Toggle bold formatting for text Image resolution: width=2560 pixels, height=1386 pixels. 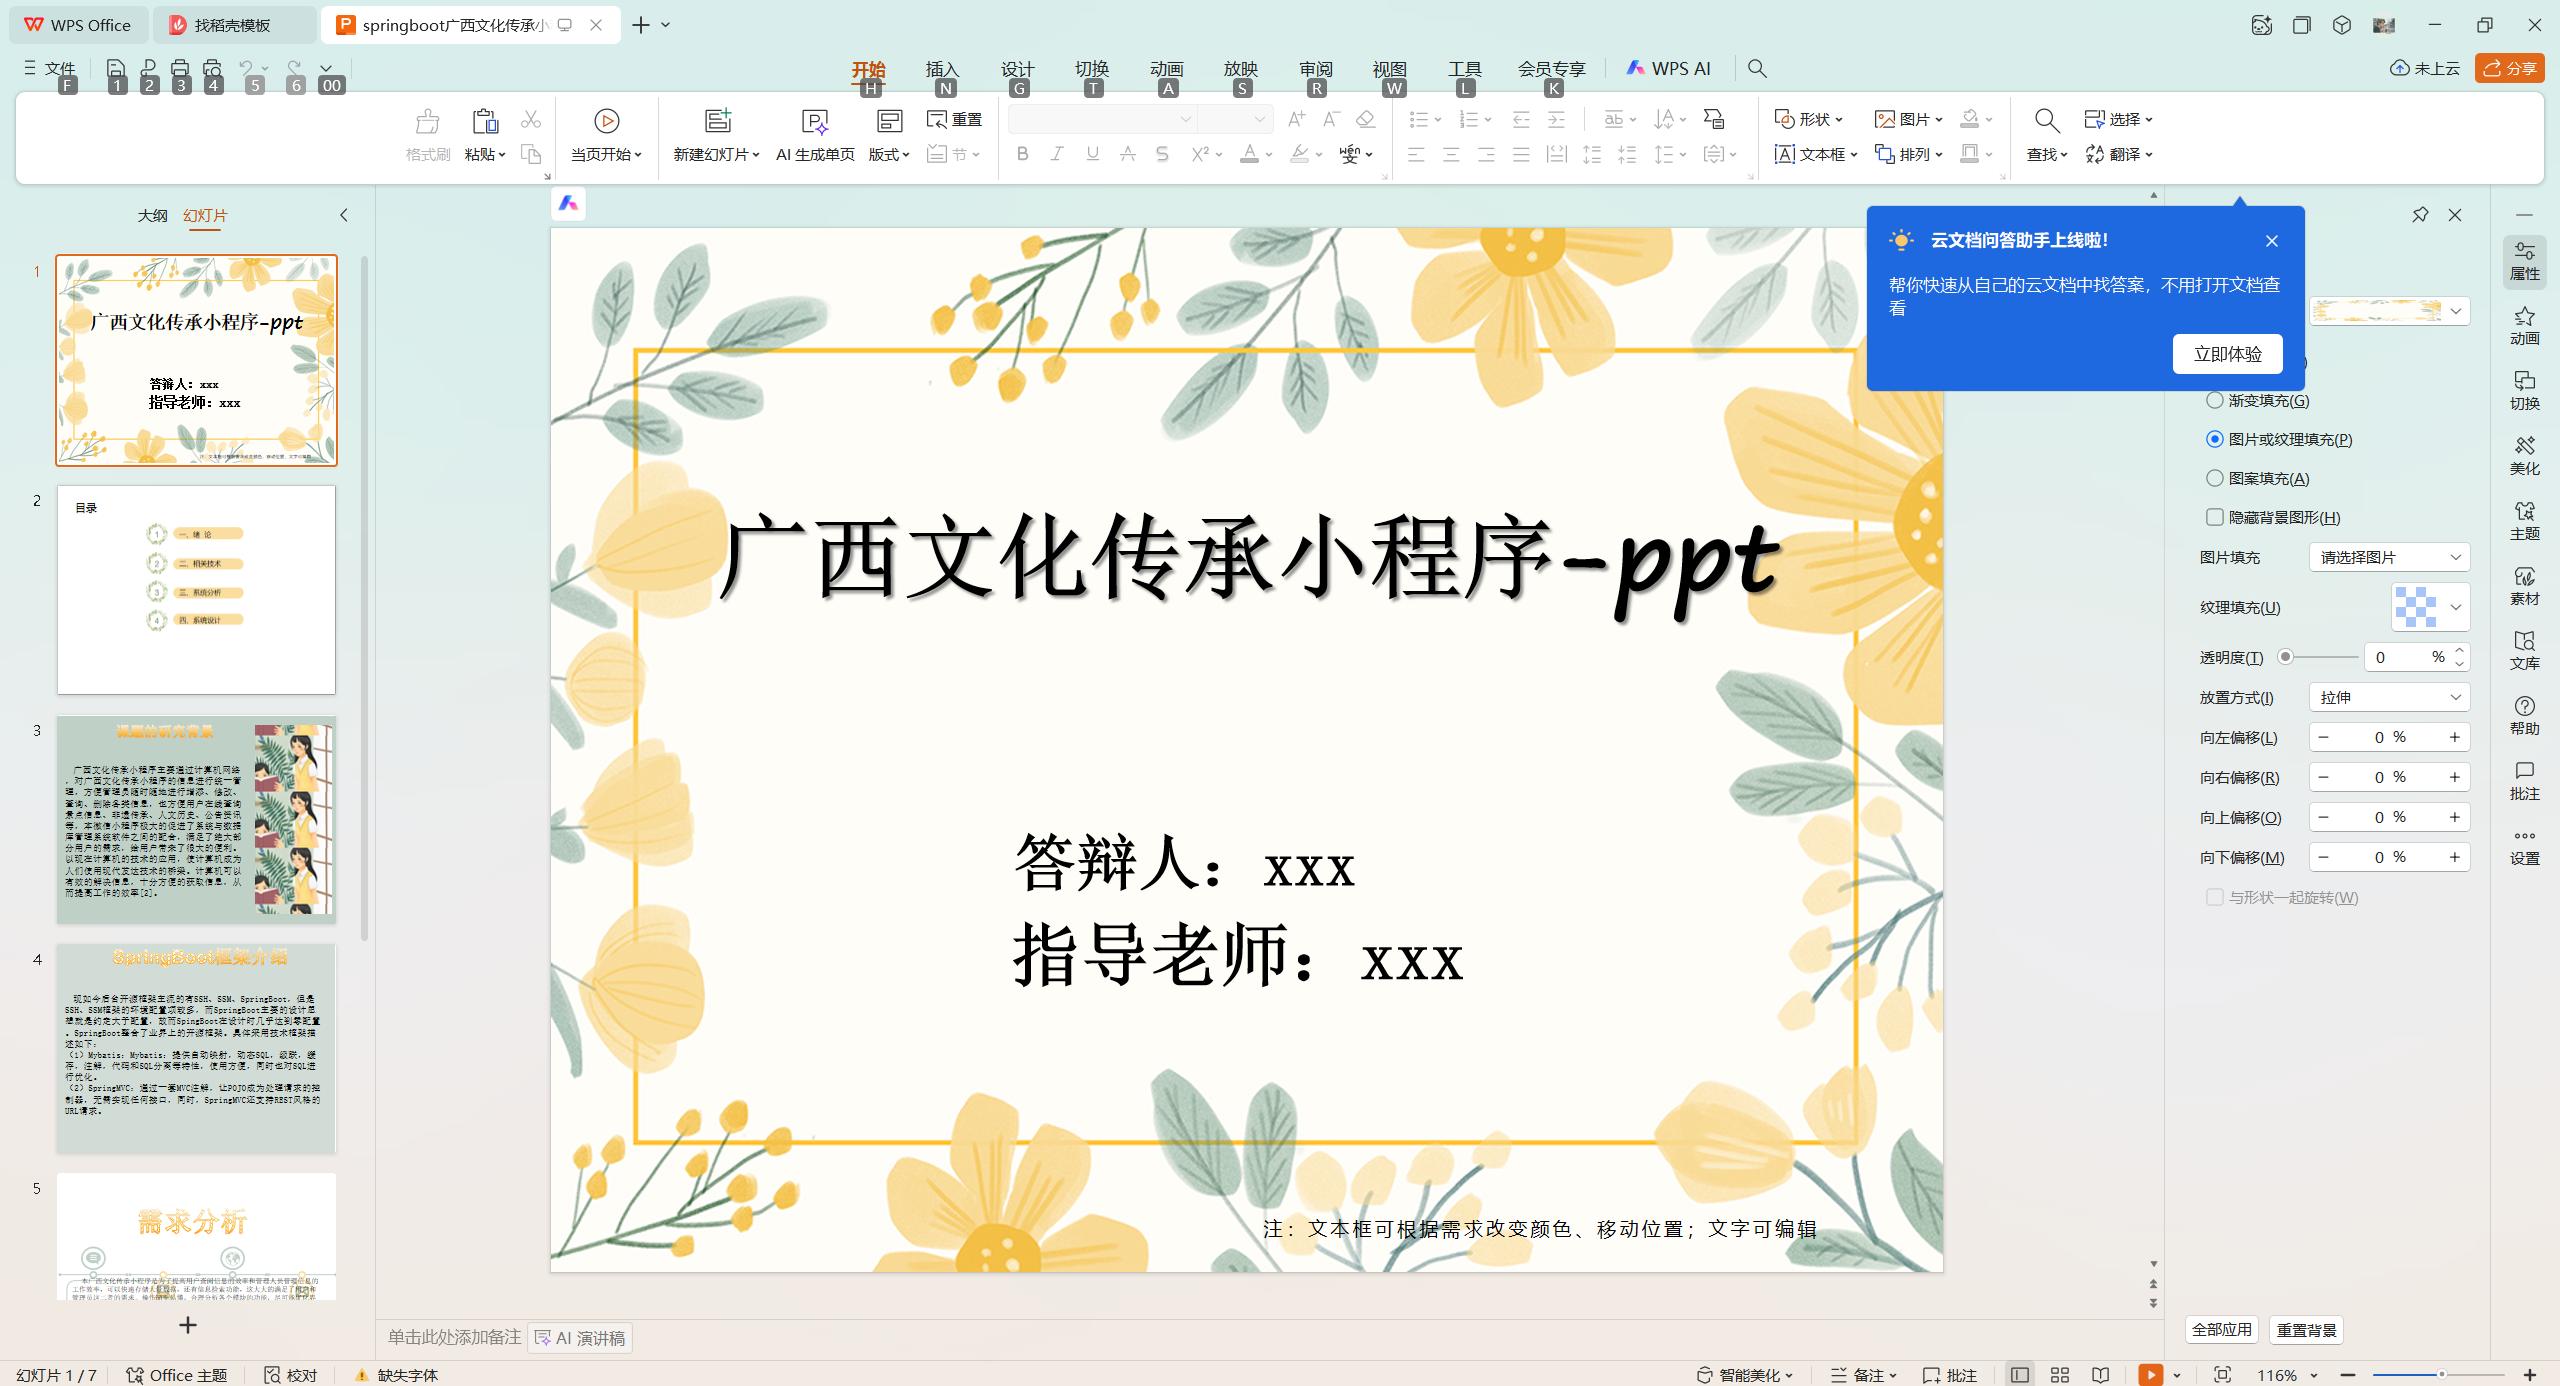click(1021, 153)
